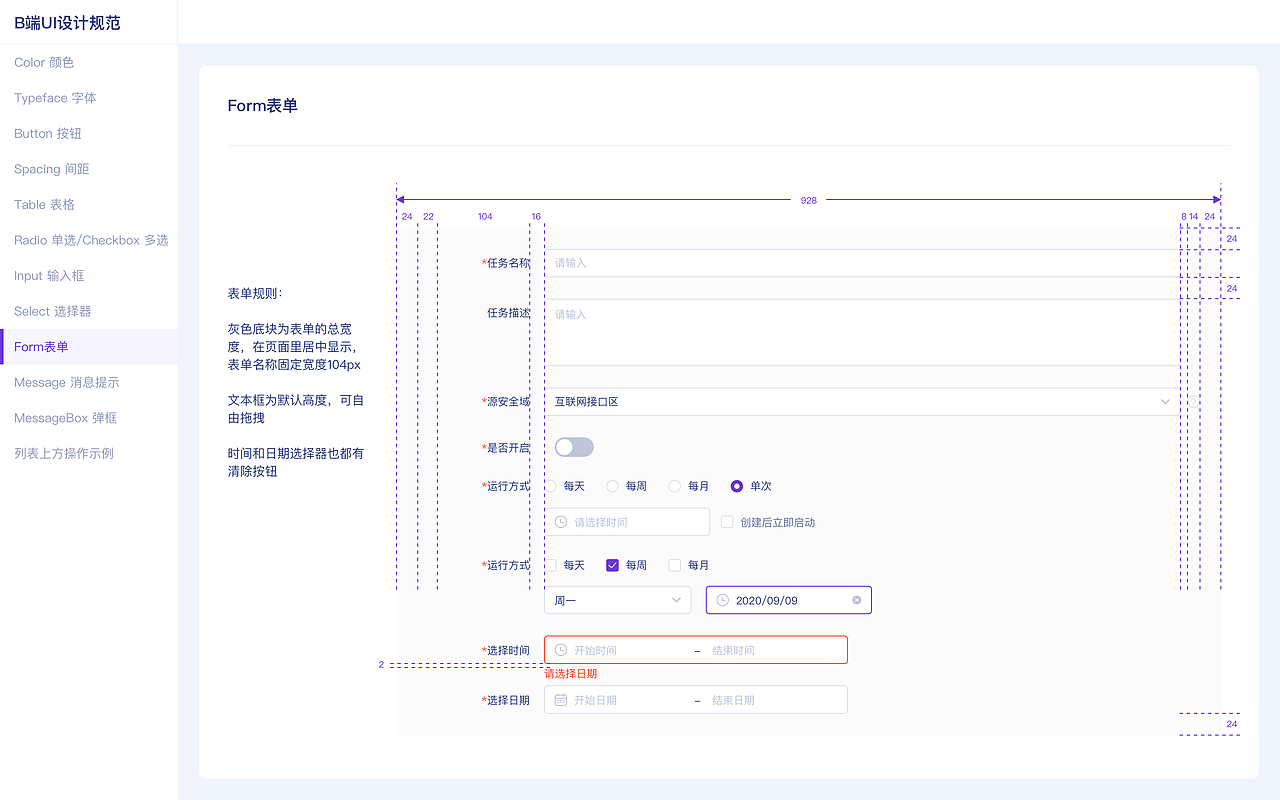This screenshot has width=1280, height=800.
Task: Click the calendar icon in the 开始日期 field
Action: coord(560,699)
